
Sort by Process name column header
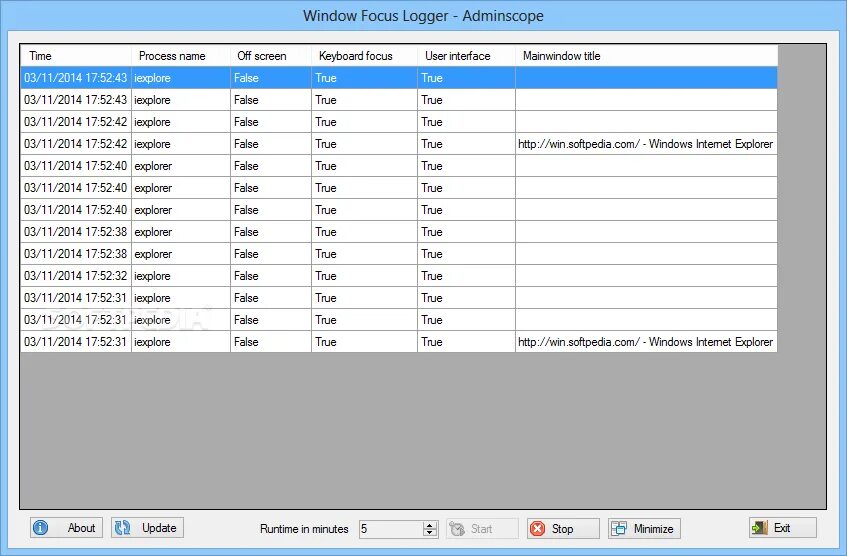(x=180, y=56)
